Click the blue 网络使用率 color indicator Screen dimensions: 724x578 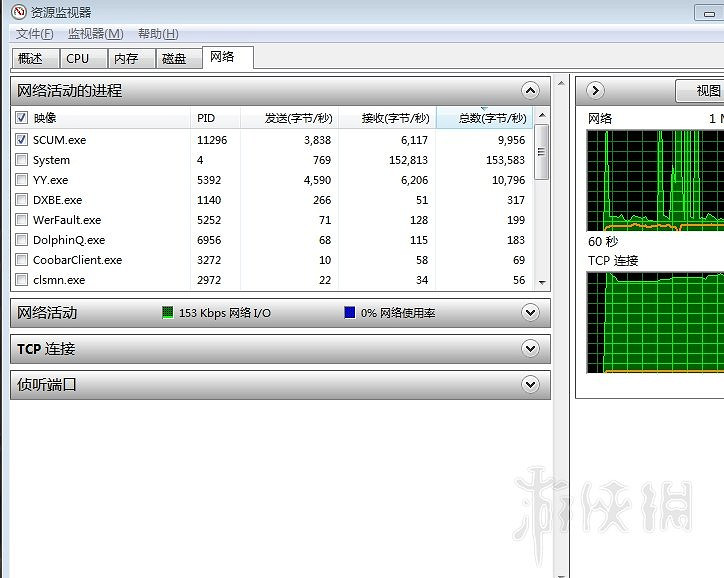tap(350, 313)
